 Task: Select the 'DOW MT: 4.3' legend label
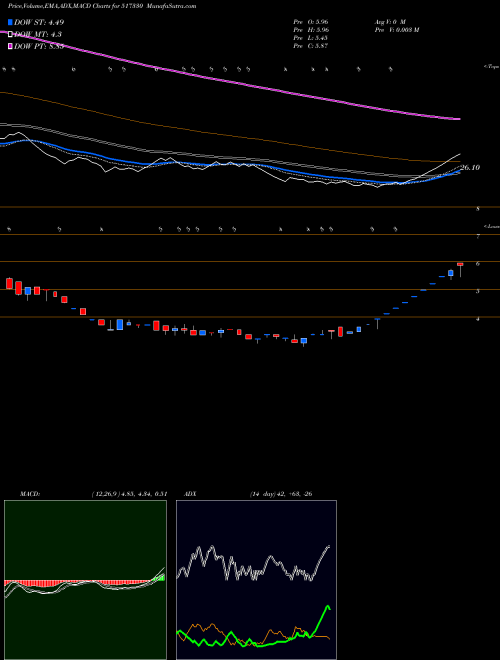click(x=38, y=34)
